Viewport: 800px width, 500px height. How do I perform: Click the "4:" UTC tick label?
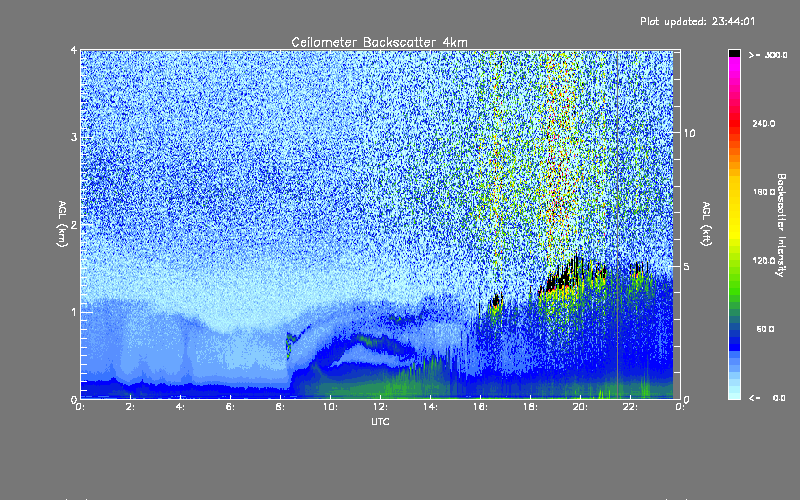(181, 407)
